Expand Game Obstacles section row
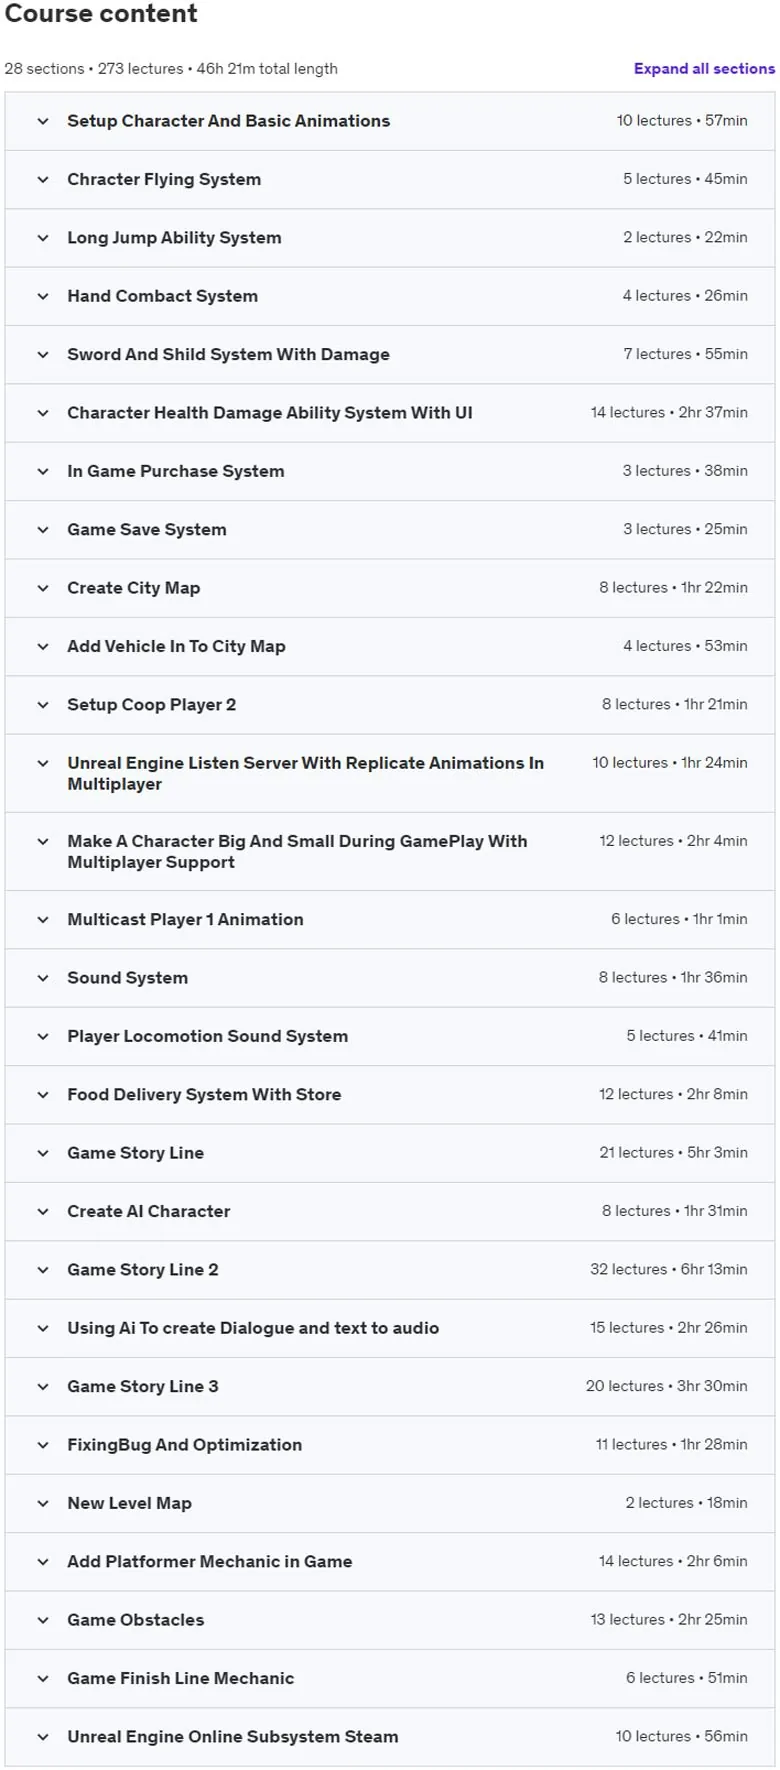Screen dimensions: 780x1770 pos(390,1620)
